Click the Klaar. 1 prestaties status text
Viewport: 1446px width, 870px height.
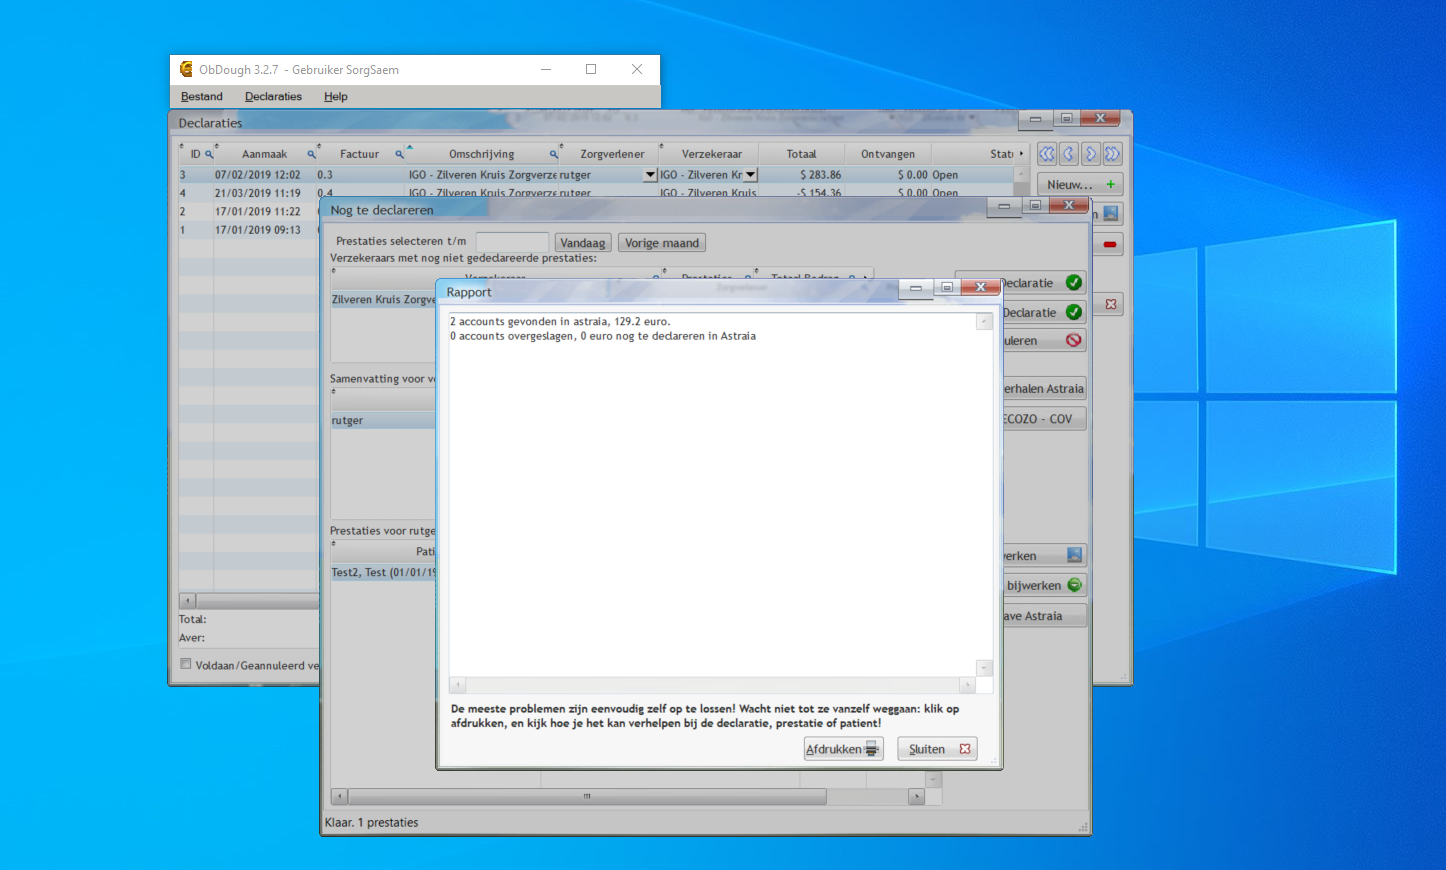coord(371,823)
